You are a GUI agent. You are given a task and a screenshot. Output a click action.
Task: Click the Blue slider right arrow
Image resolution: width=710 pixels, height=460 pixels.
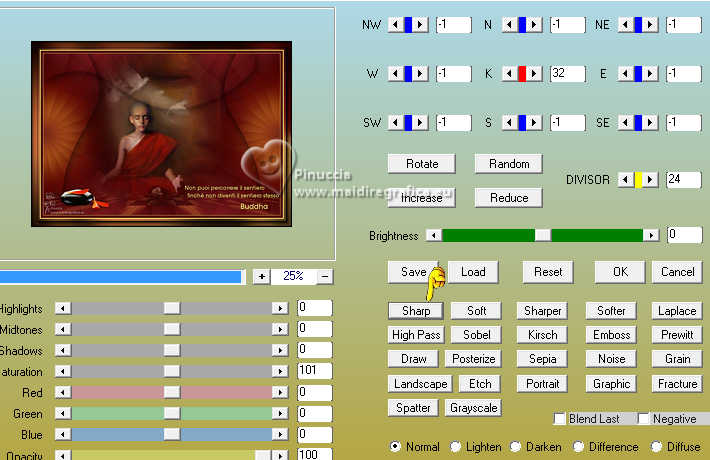pyautogui.click(x=280, y=434)
